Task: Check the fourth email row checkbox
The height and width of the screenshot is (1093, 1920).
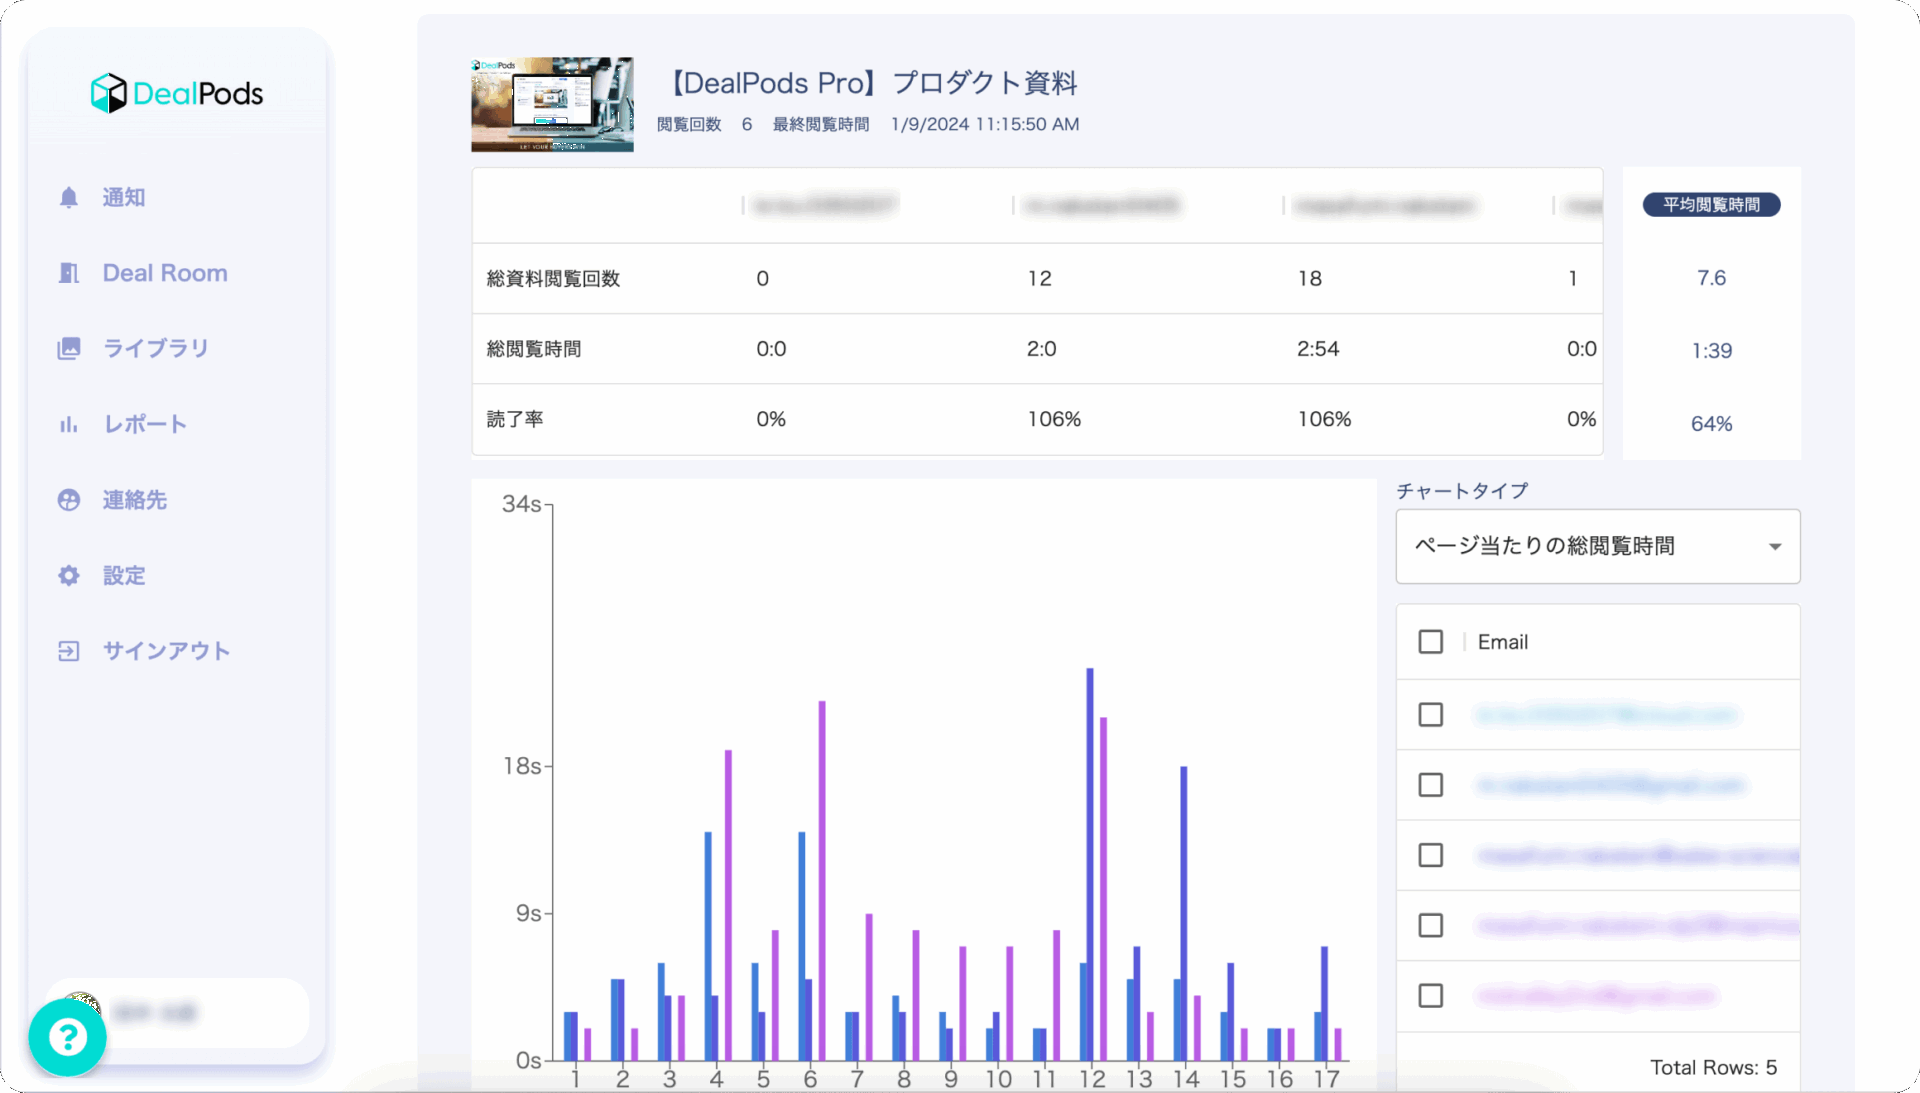Action: point(1431,925)
